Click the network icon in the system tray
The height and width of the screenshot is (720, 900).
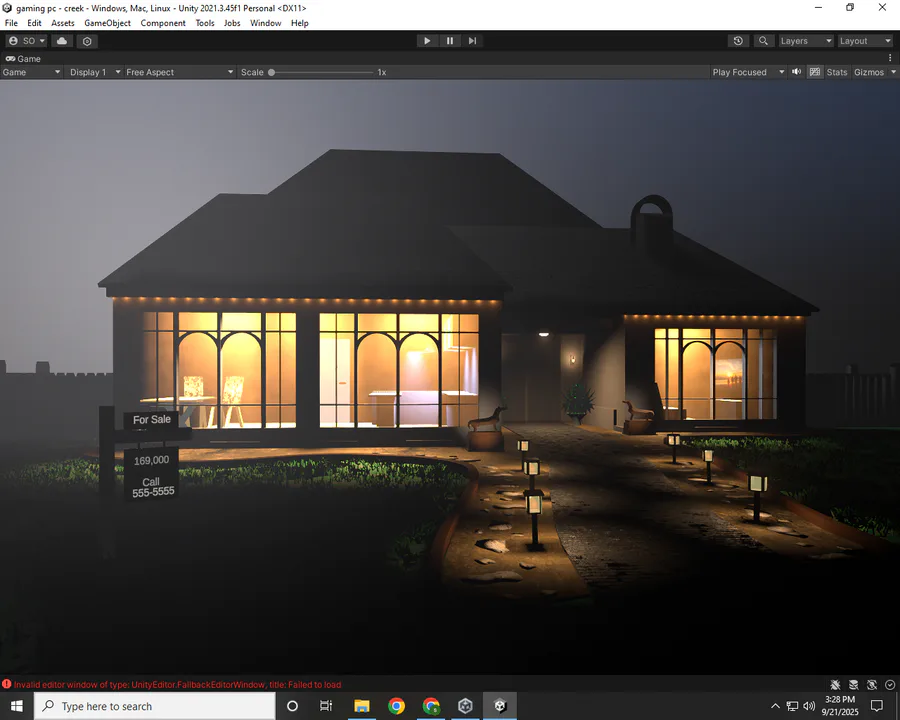(792, 706)
